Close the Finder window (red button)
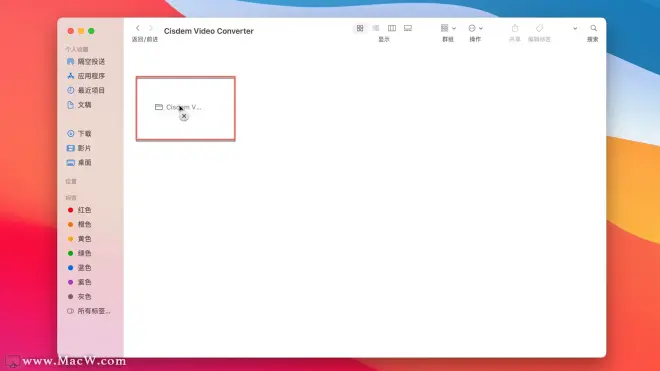 (71, 31)
